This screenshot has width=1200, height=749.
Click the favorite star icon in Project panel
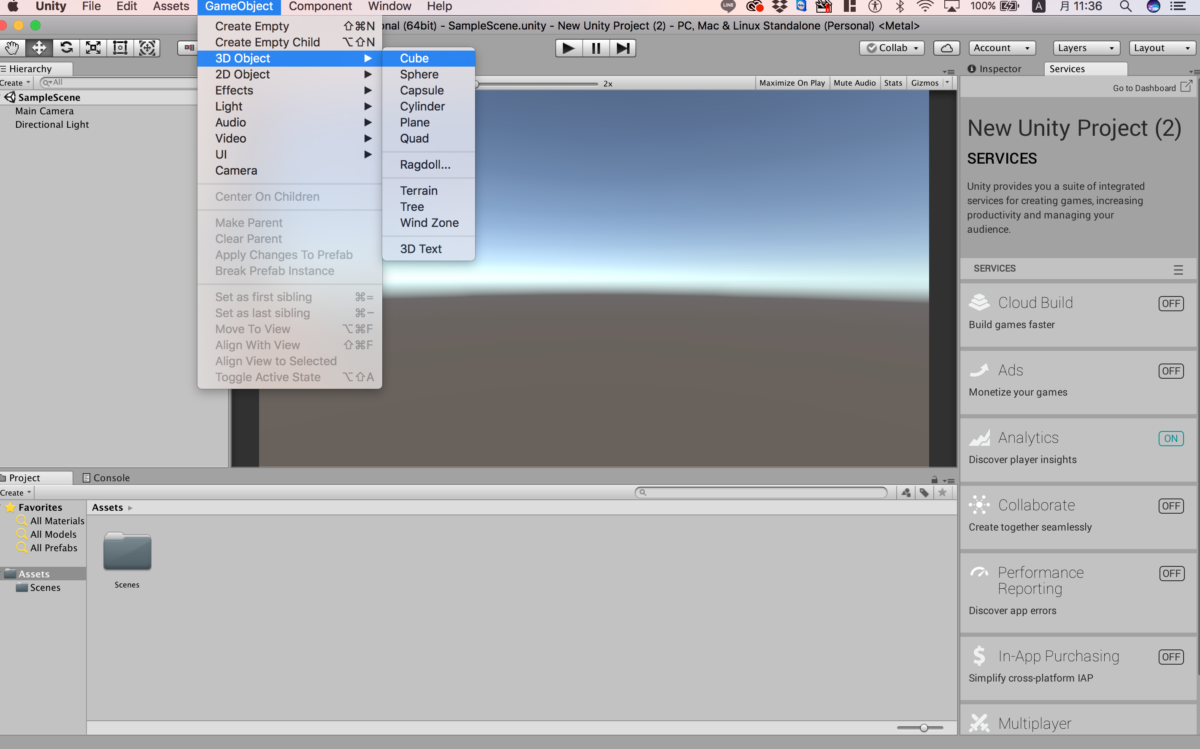[x=942, y=492]
